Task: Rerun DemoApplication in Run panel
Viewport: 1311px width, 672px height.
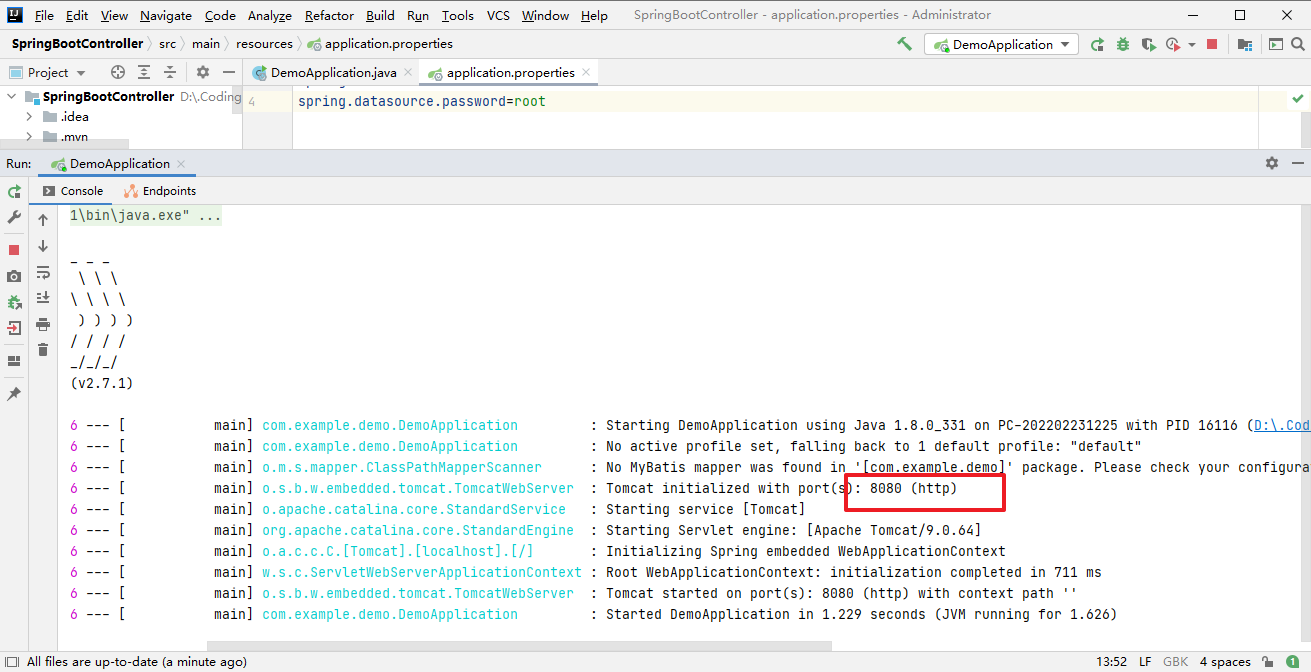Action: click(x=14, y=191)
